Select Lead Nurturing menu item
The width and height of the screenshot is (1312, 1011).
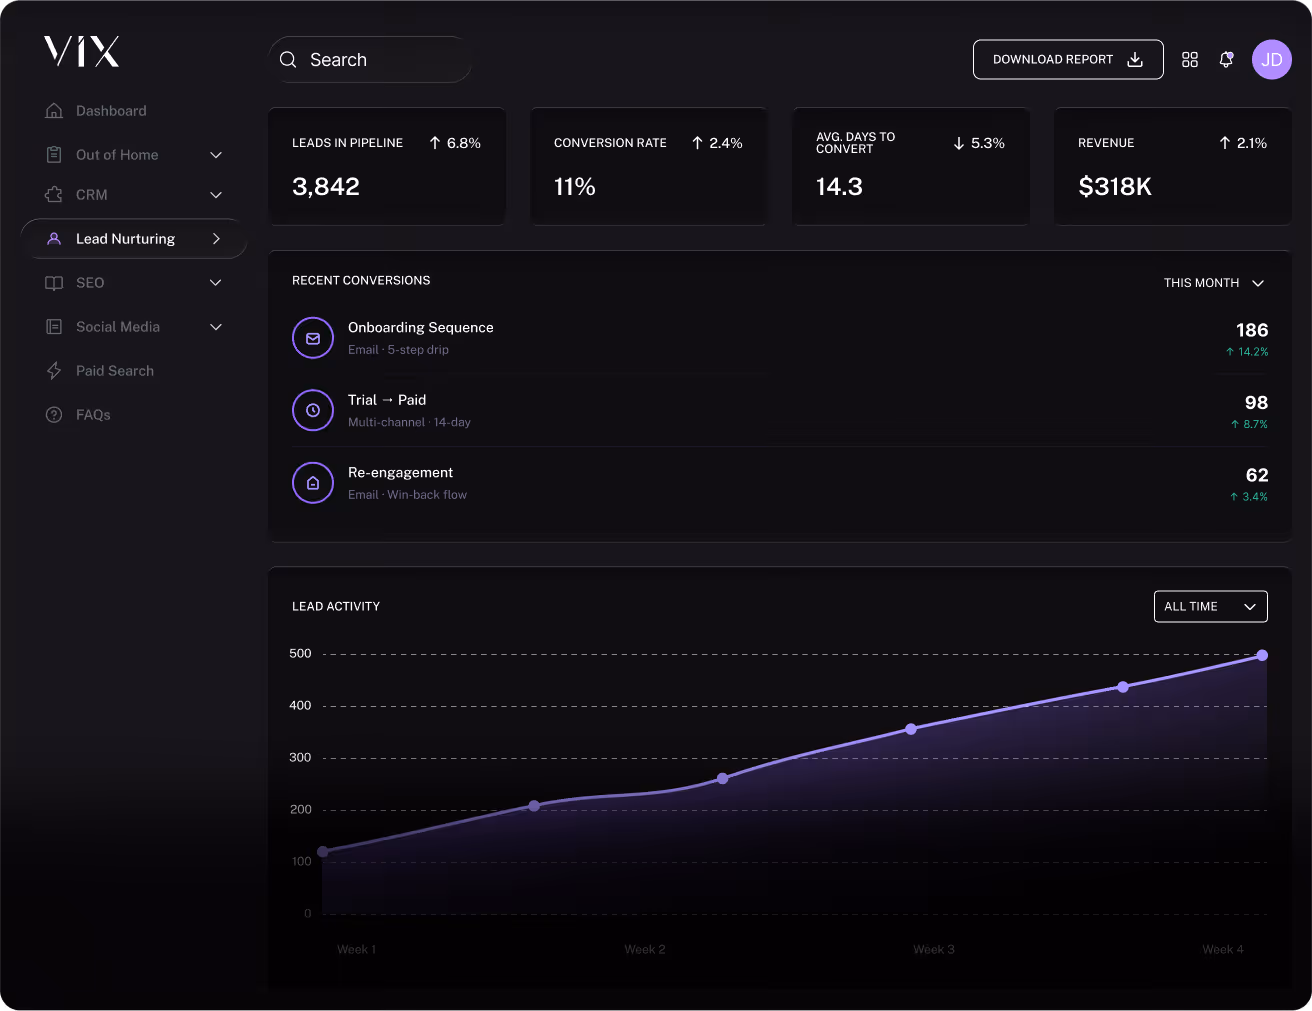pos(134,239)
